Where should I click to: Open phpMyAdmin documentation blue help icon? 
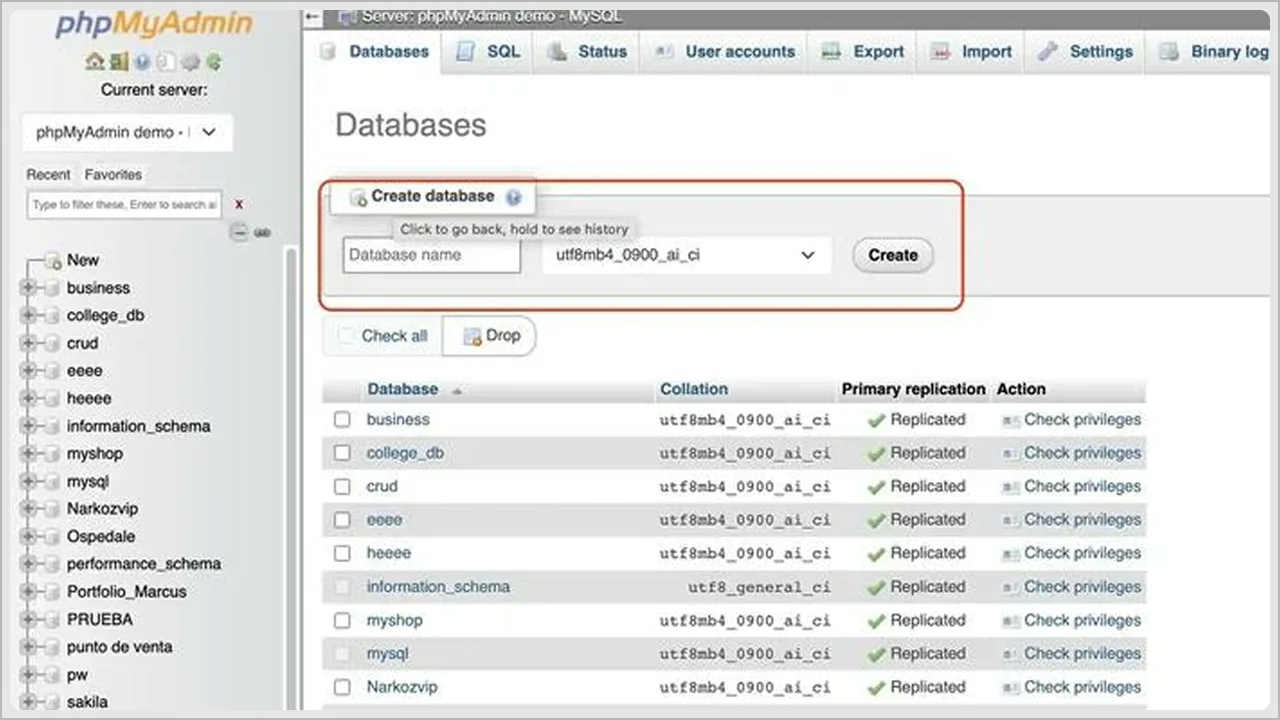point(142,61)
